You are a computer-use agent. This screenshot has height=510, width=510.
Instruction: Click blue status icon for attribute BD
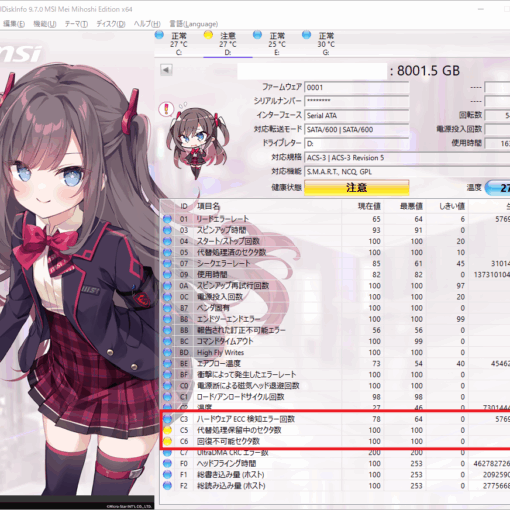coord(167,352)
